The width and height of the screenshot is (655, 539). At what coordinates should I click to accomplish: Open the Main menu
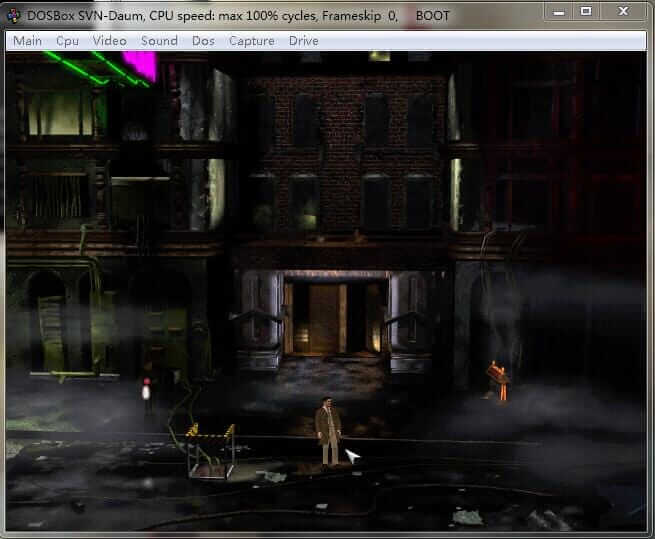[27, 41]
